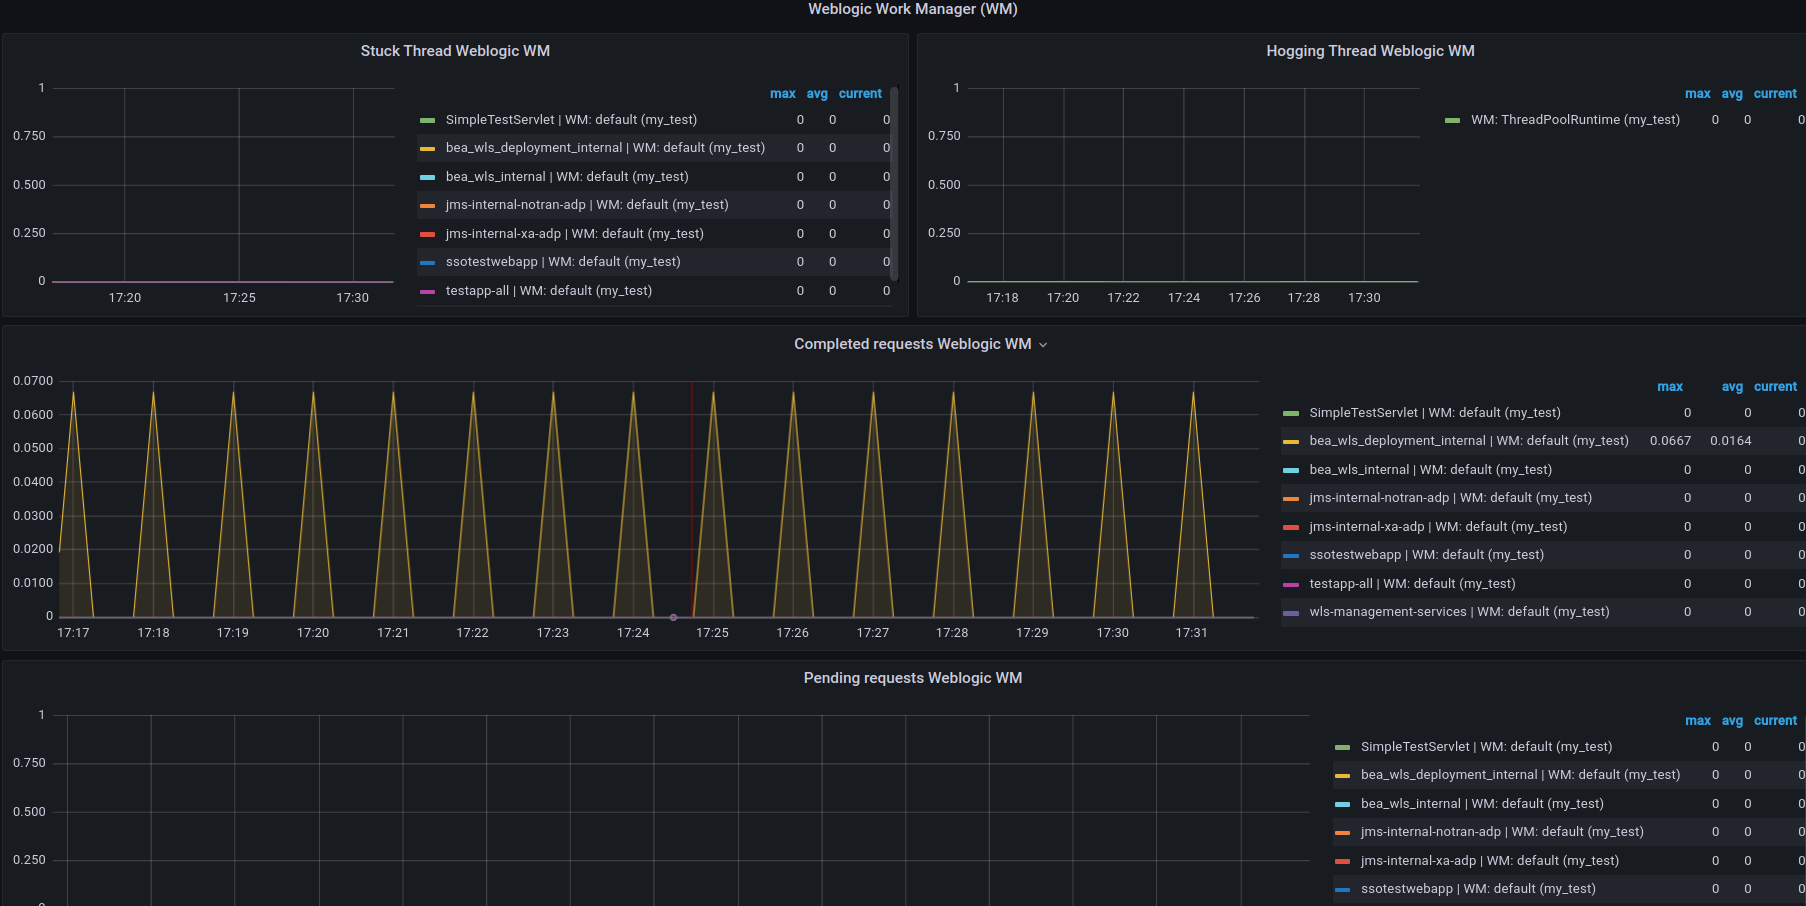Screen dimensions: 1806x906
Task: Toggle SimpleTestServlet series in Completed requests legend
Action: (x=1435, y=413)
